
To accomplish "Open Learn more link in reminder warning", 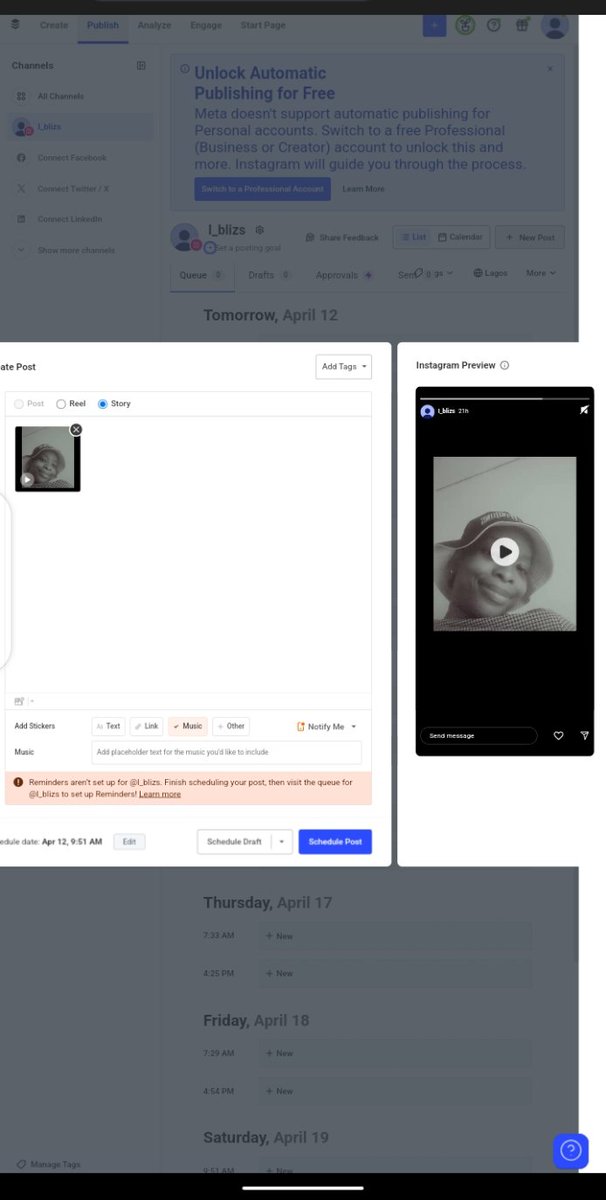I will pyautogui.click(x=160, y=794).
